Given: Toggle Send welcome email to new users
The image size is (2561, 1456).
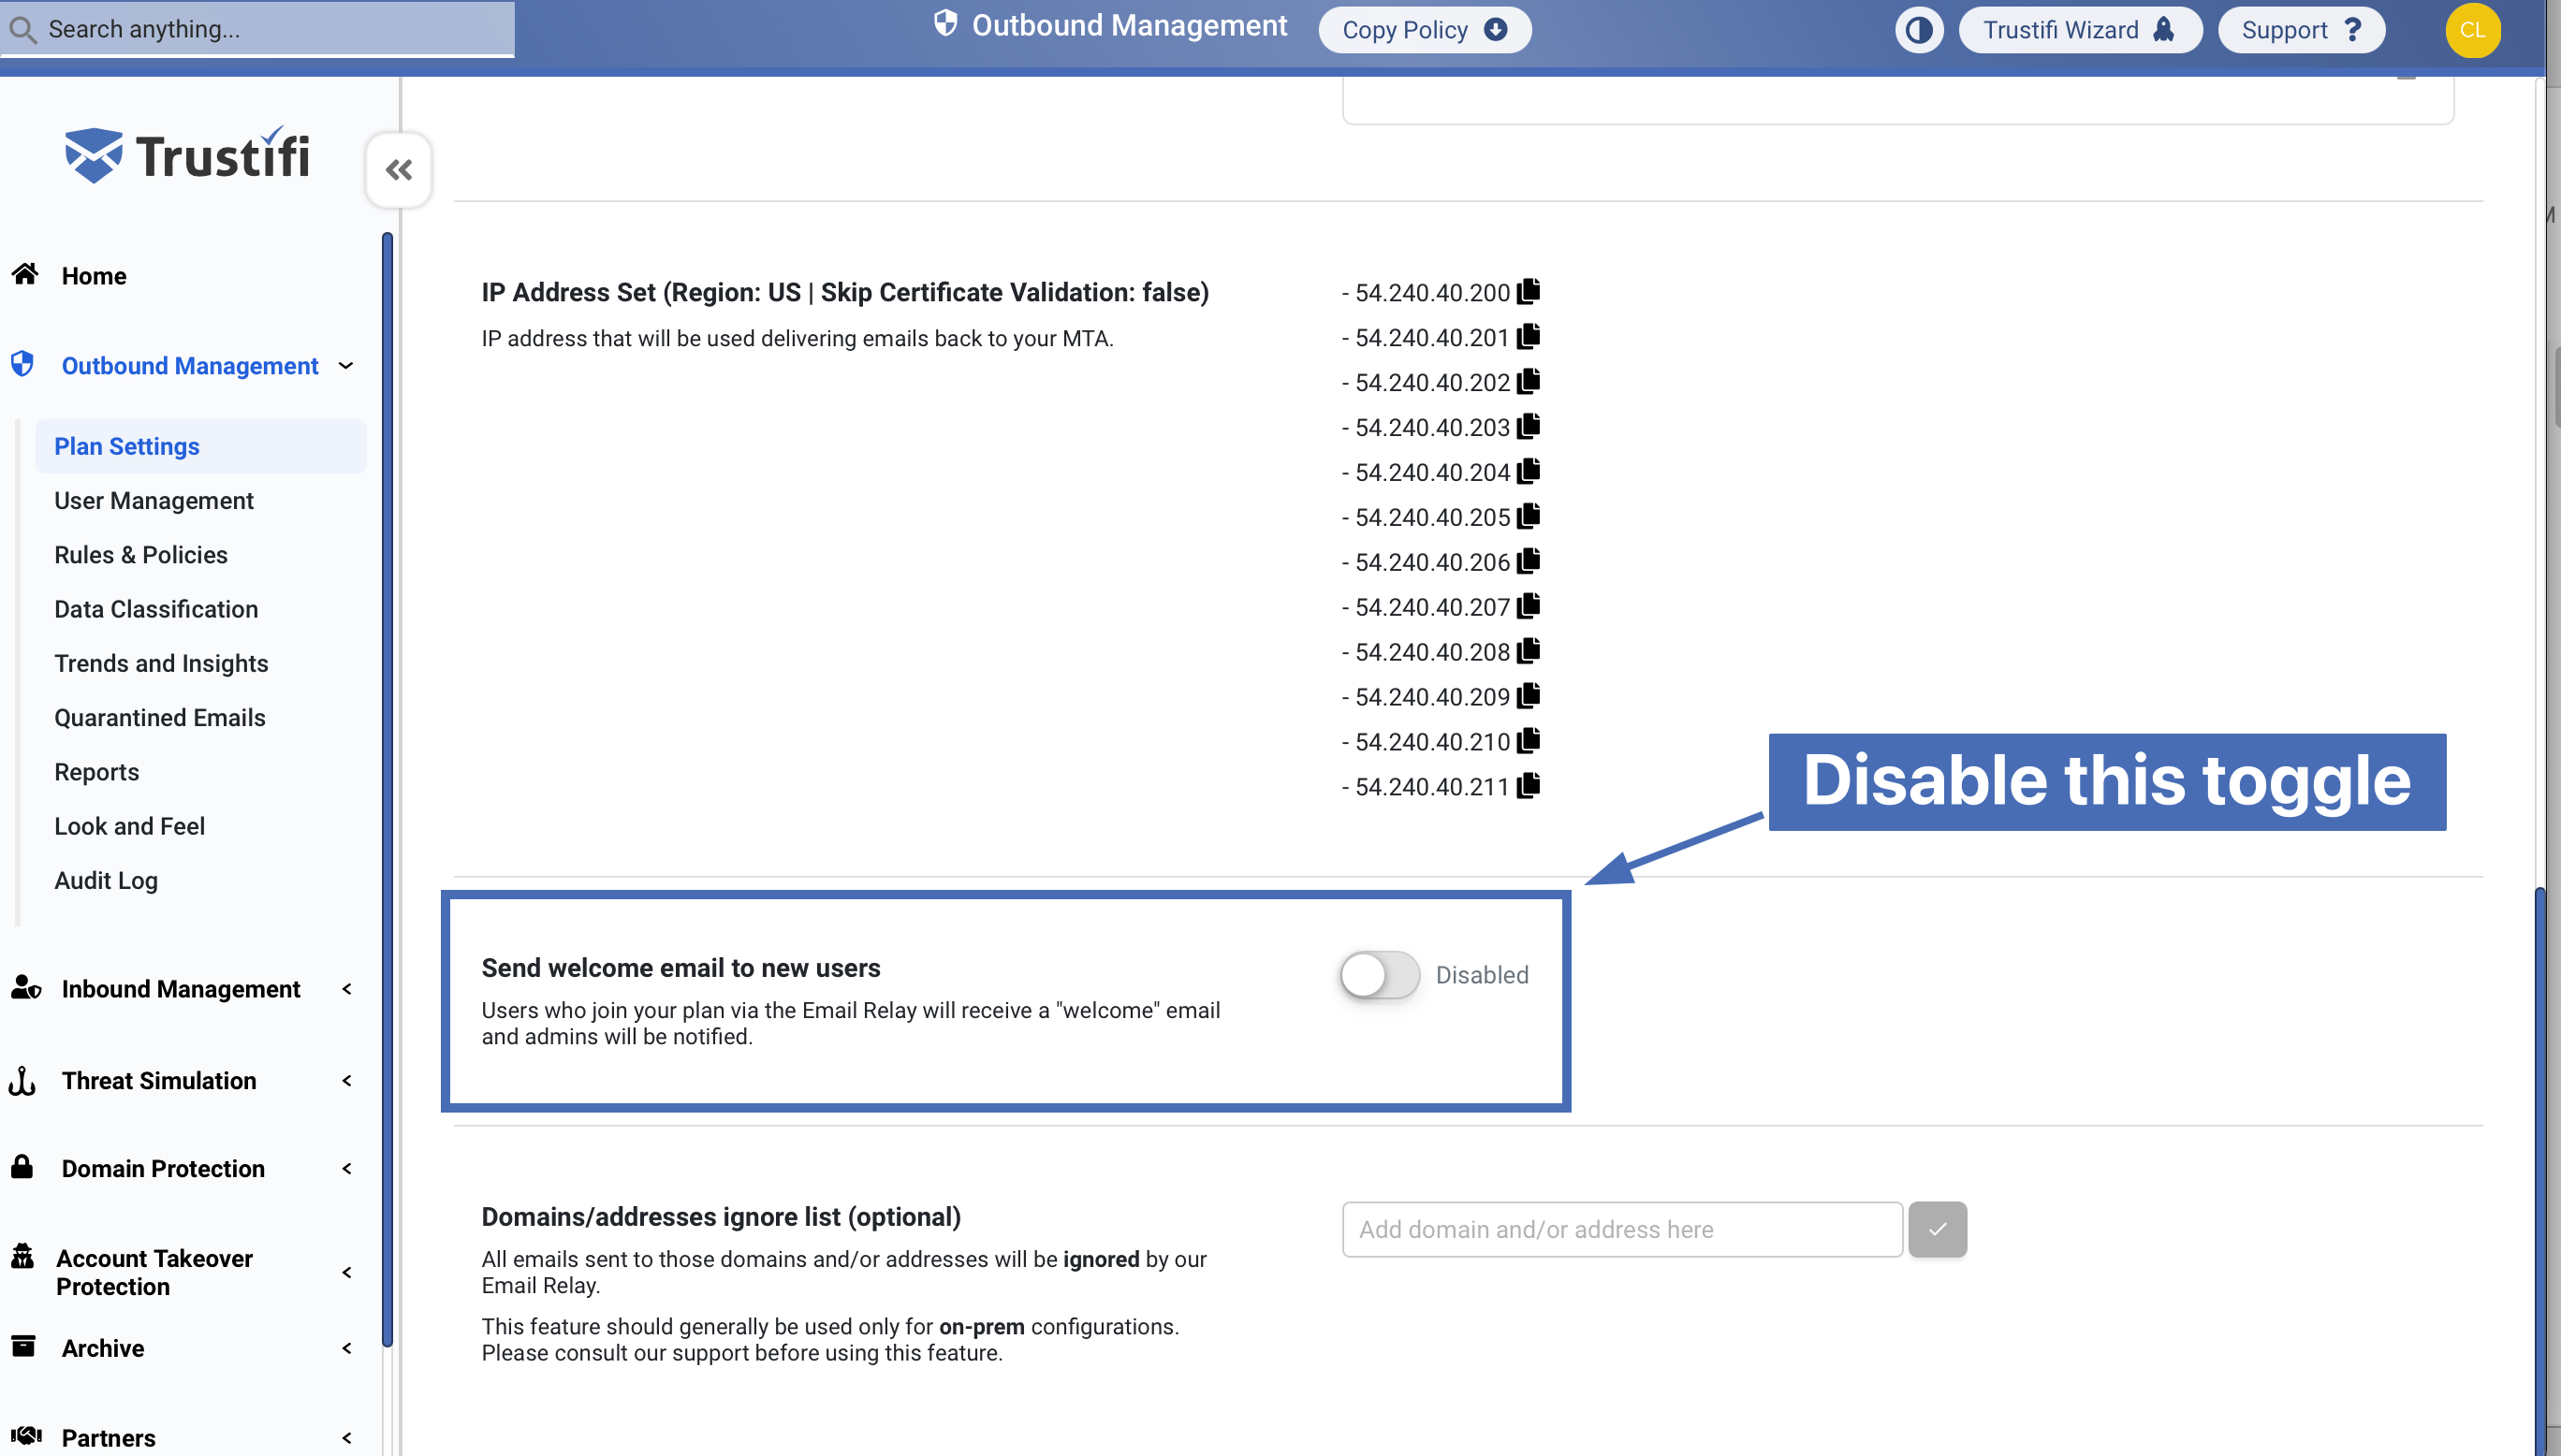Looking at the screenshot, I should [1380, 975].
